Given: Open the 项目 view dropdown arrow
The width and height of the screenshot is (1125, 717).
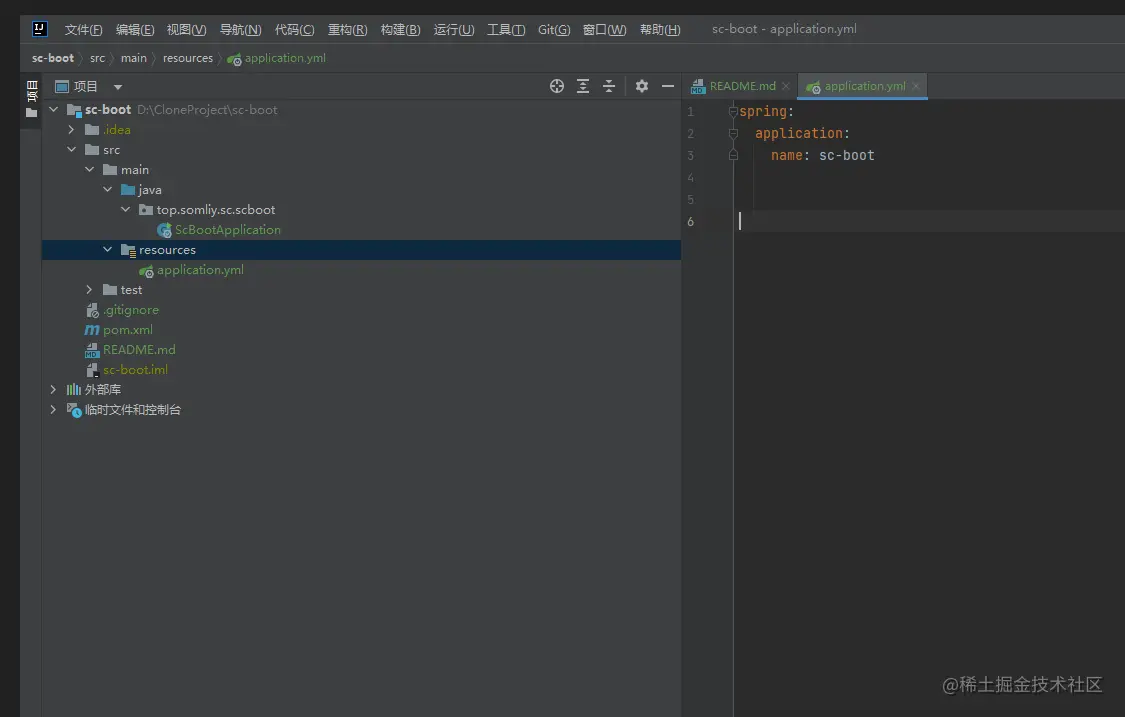Looking at the screenshot, I should point(118,87).
